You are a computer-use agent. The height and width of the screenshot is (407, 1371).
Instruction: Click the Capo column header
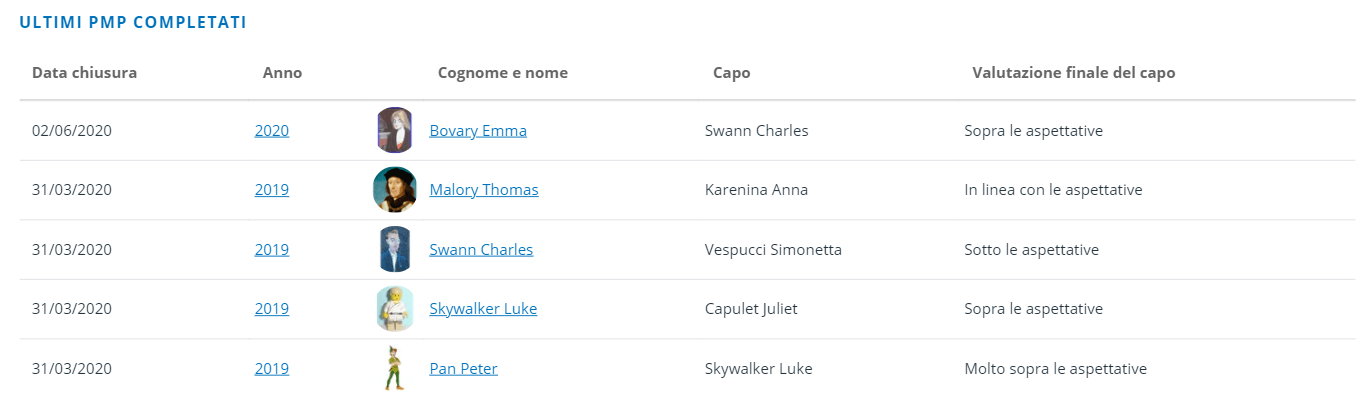[x=731, y=73]
